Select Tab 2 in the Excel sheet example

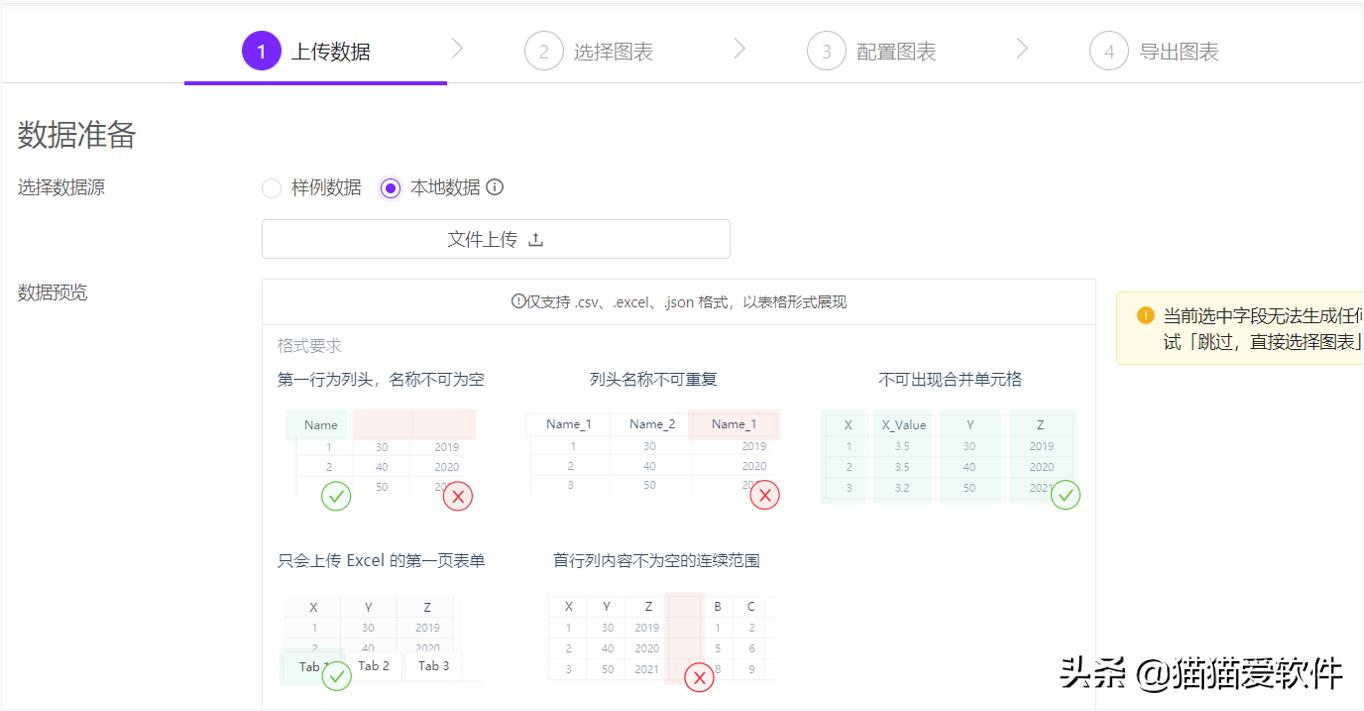coord(374,667)
